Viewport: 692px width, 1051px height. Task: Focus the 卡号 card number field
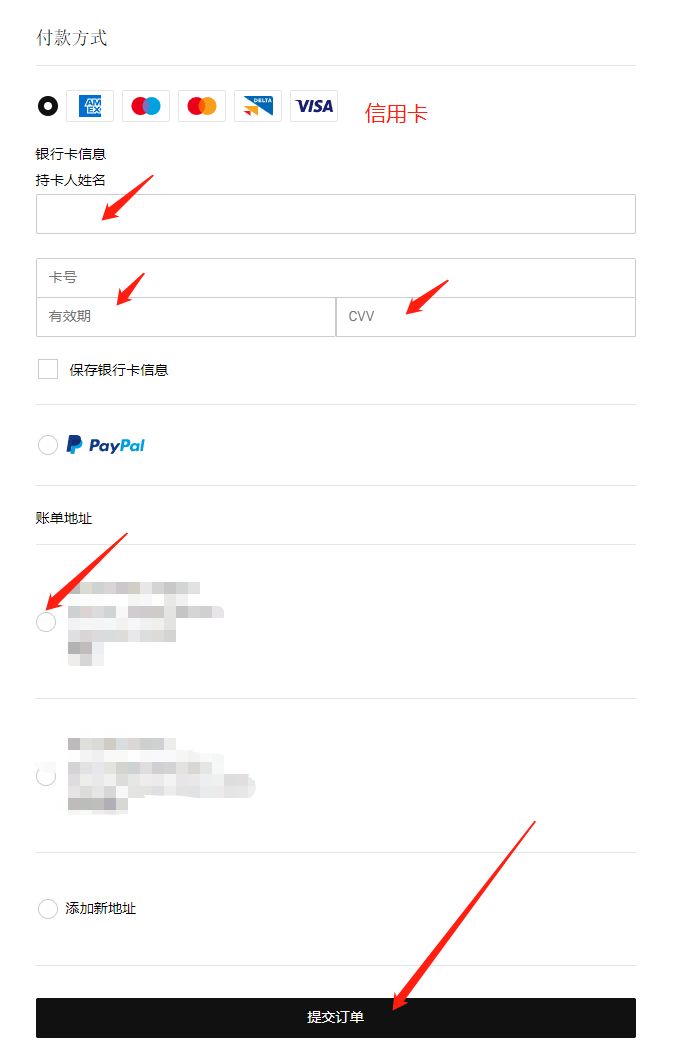point(336,277)
